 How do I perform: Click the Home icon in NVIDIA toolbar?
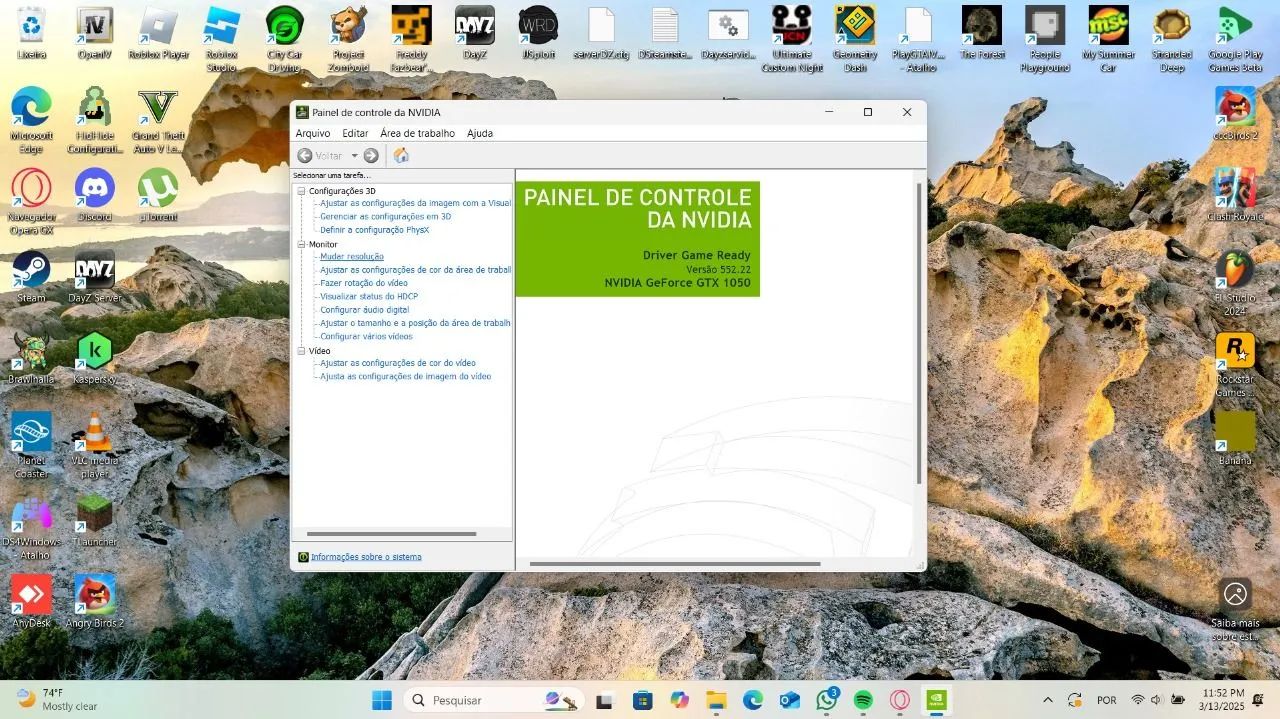click(401, 155)
